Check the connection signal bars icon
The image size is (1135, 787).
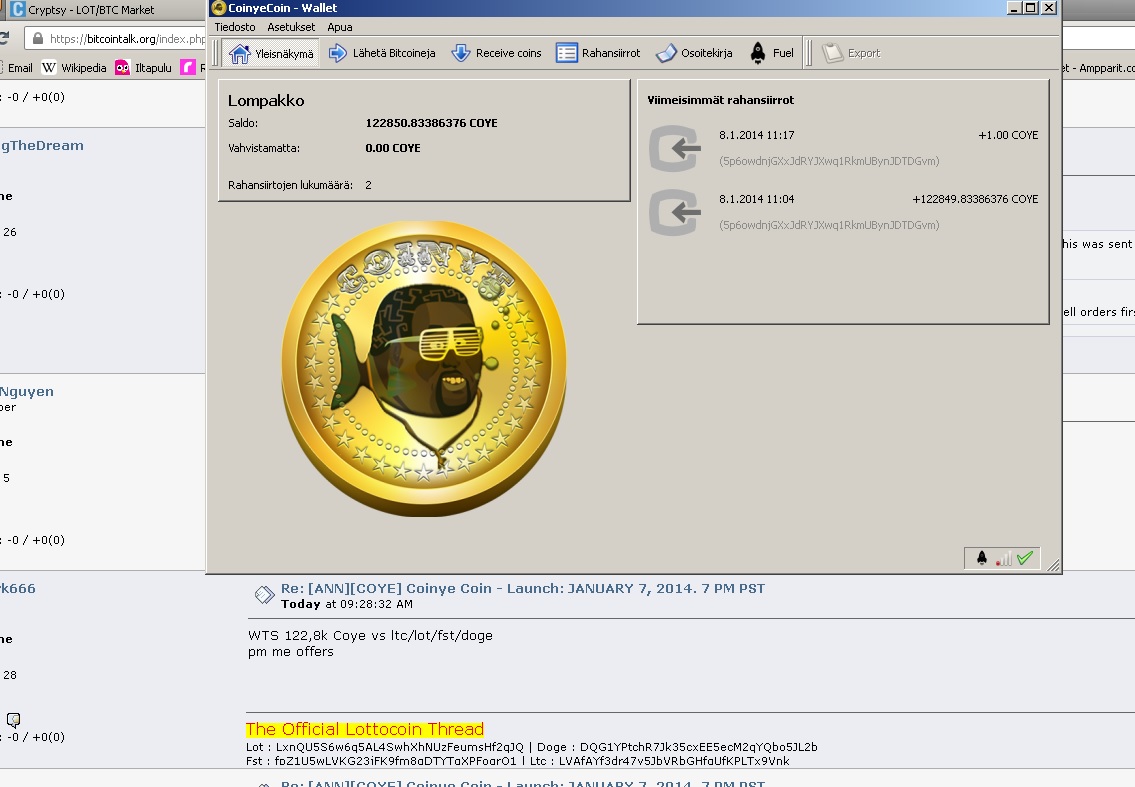click(1003, 558)
